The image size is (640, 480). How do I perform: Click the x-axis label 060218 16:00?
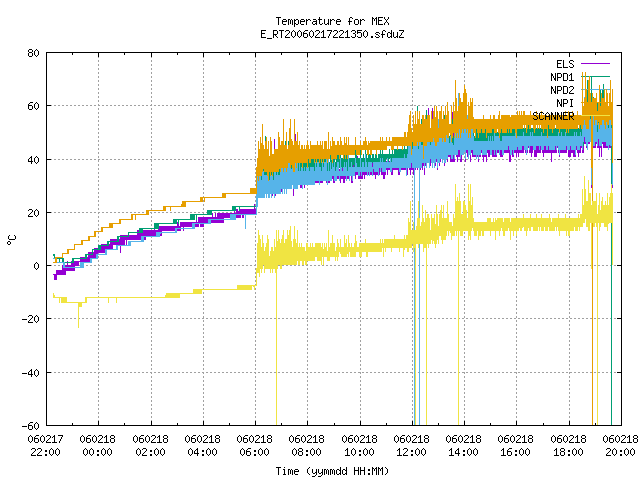pos(516,446)
